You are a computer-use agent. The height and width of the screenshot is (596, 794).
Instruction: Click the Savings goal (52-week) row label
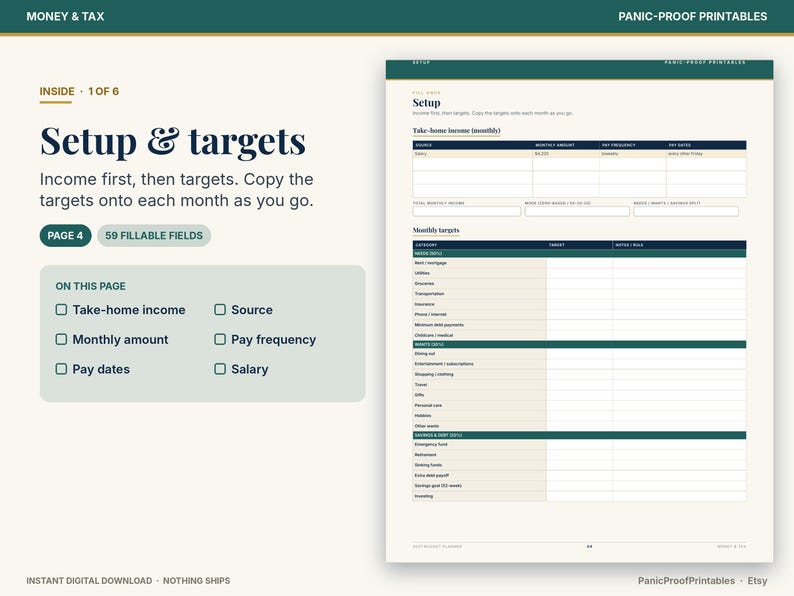click(438, 486)
